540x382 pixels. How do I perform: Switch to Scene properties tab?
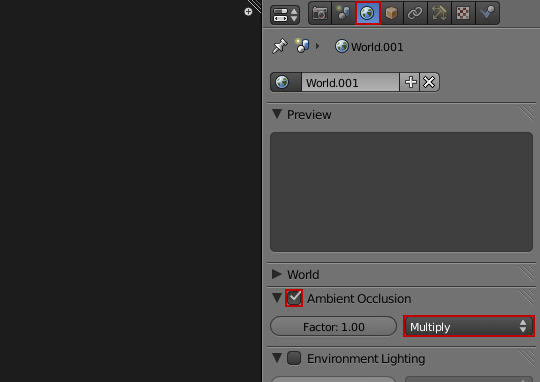(343, 13)
